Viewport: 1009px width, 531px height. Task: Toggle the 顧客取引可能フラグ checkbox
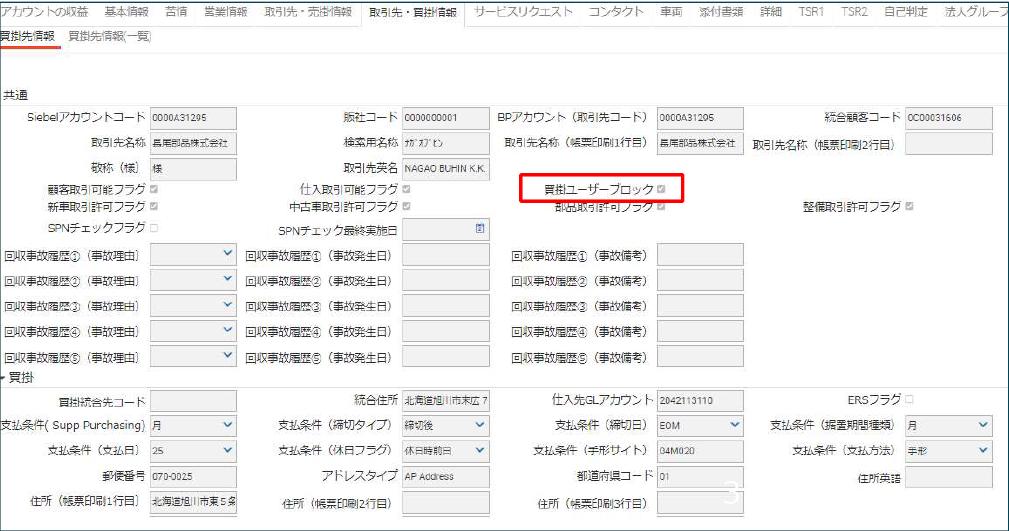pyautogui.click(x=154, y=189)
